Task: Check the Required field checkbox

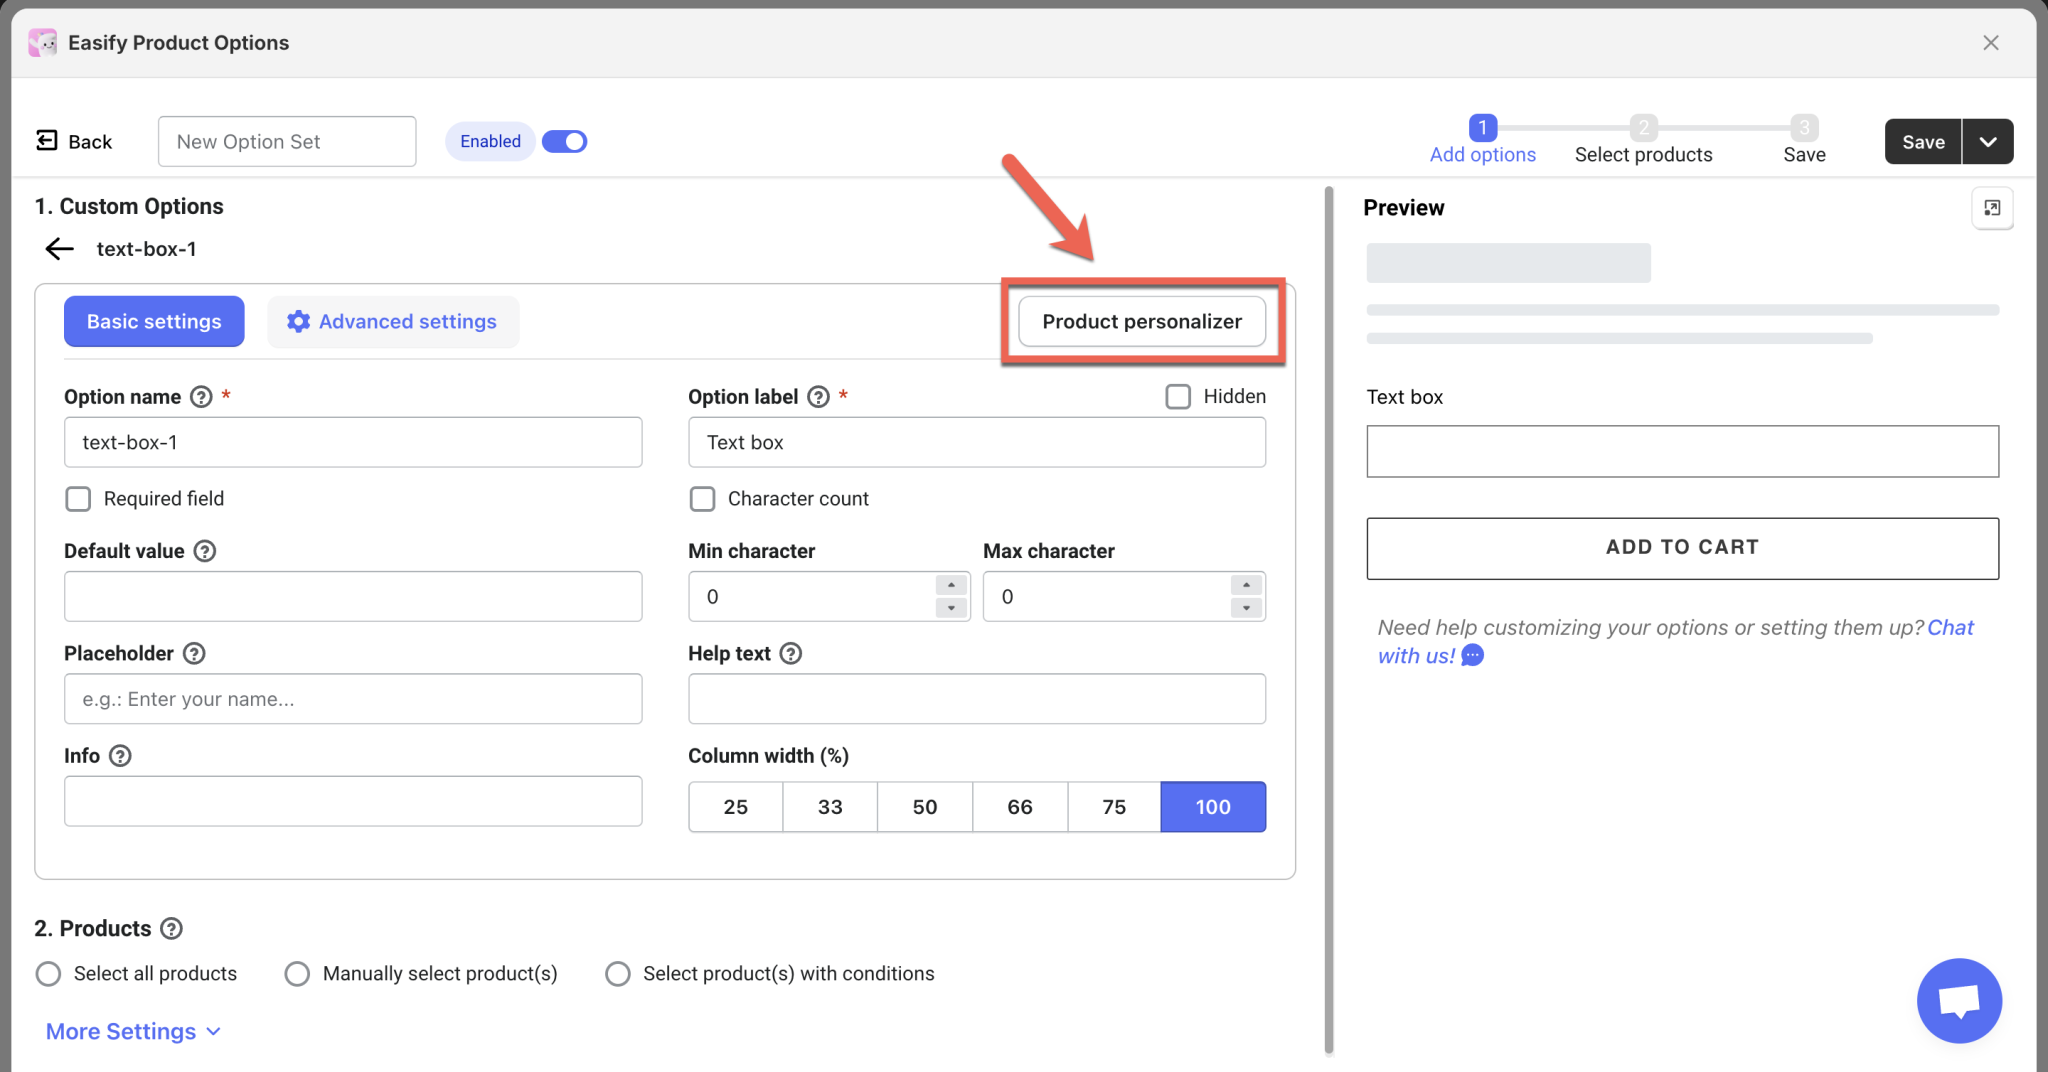Action: (x=78, y=499)
